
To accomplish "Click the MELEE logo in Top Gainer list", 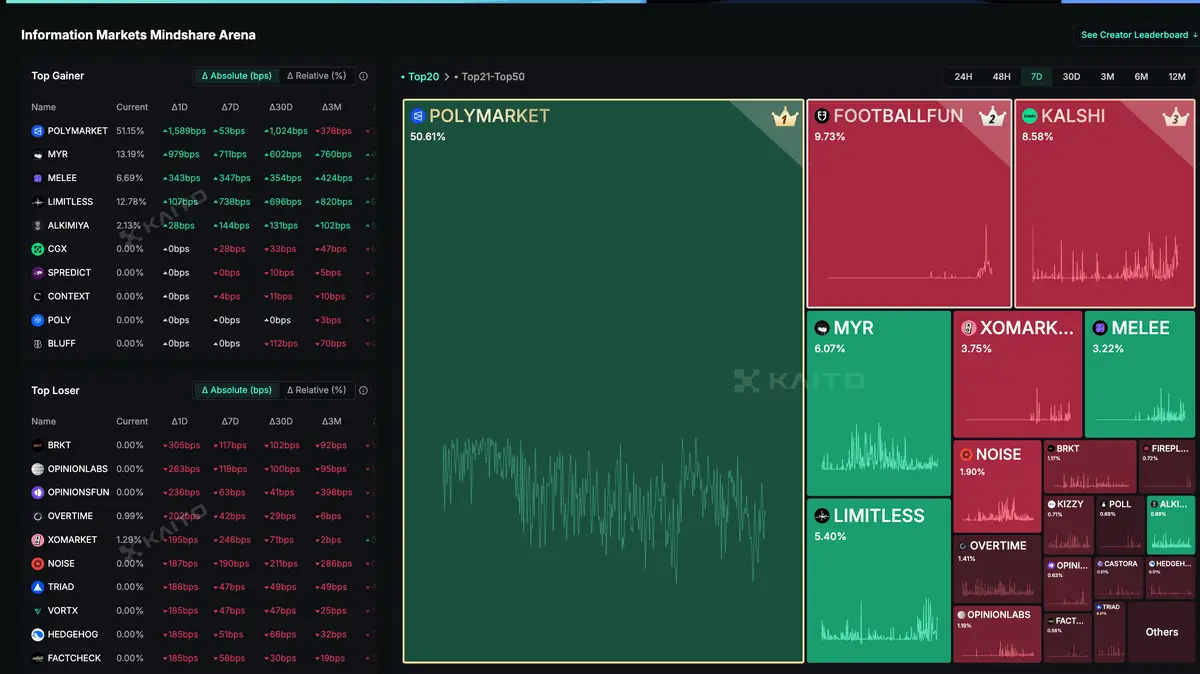I will (x=37, y=178).
